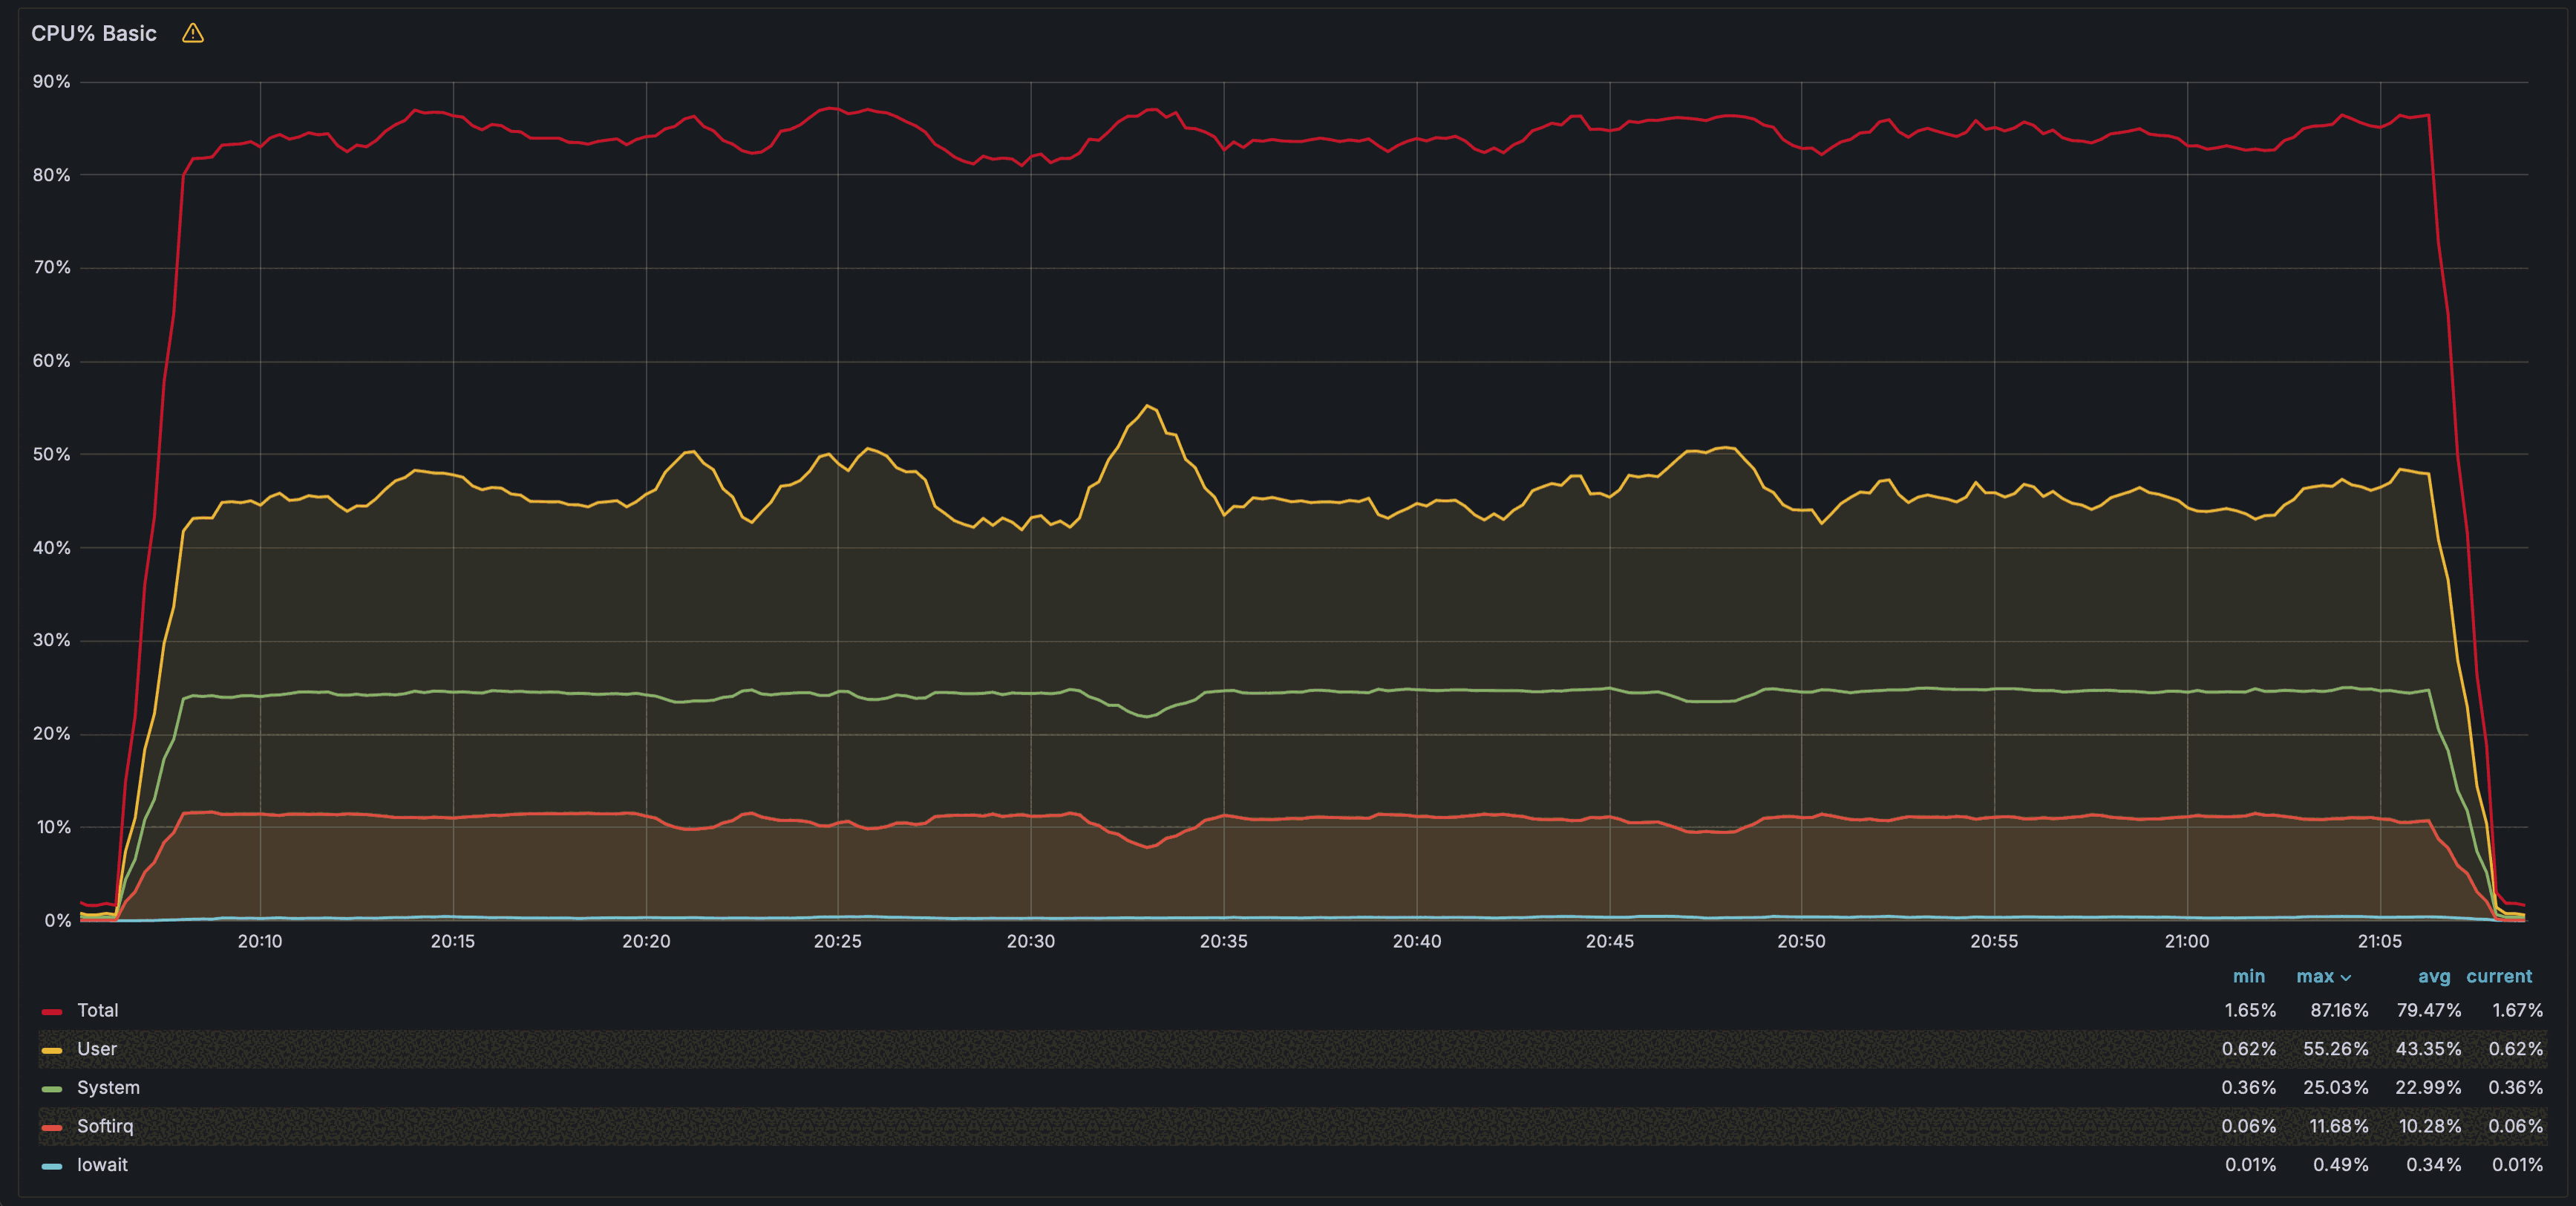This screenshot has width=2576, height=1206.
Task: Click the orange Softirq series color swatch
Action: pyautogui.click(x=52, y=1127)
